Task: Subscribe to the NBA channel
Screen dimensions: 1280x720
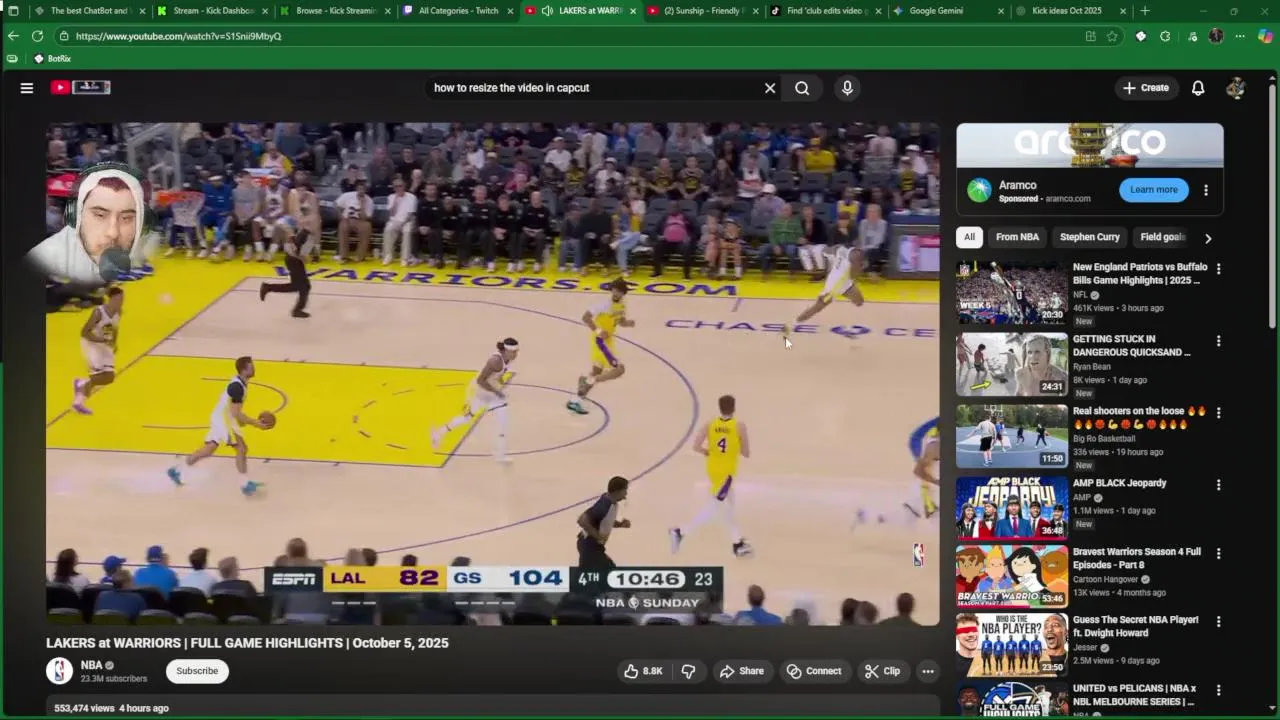Action: 197,671
